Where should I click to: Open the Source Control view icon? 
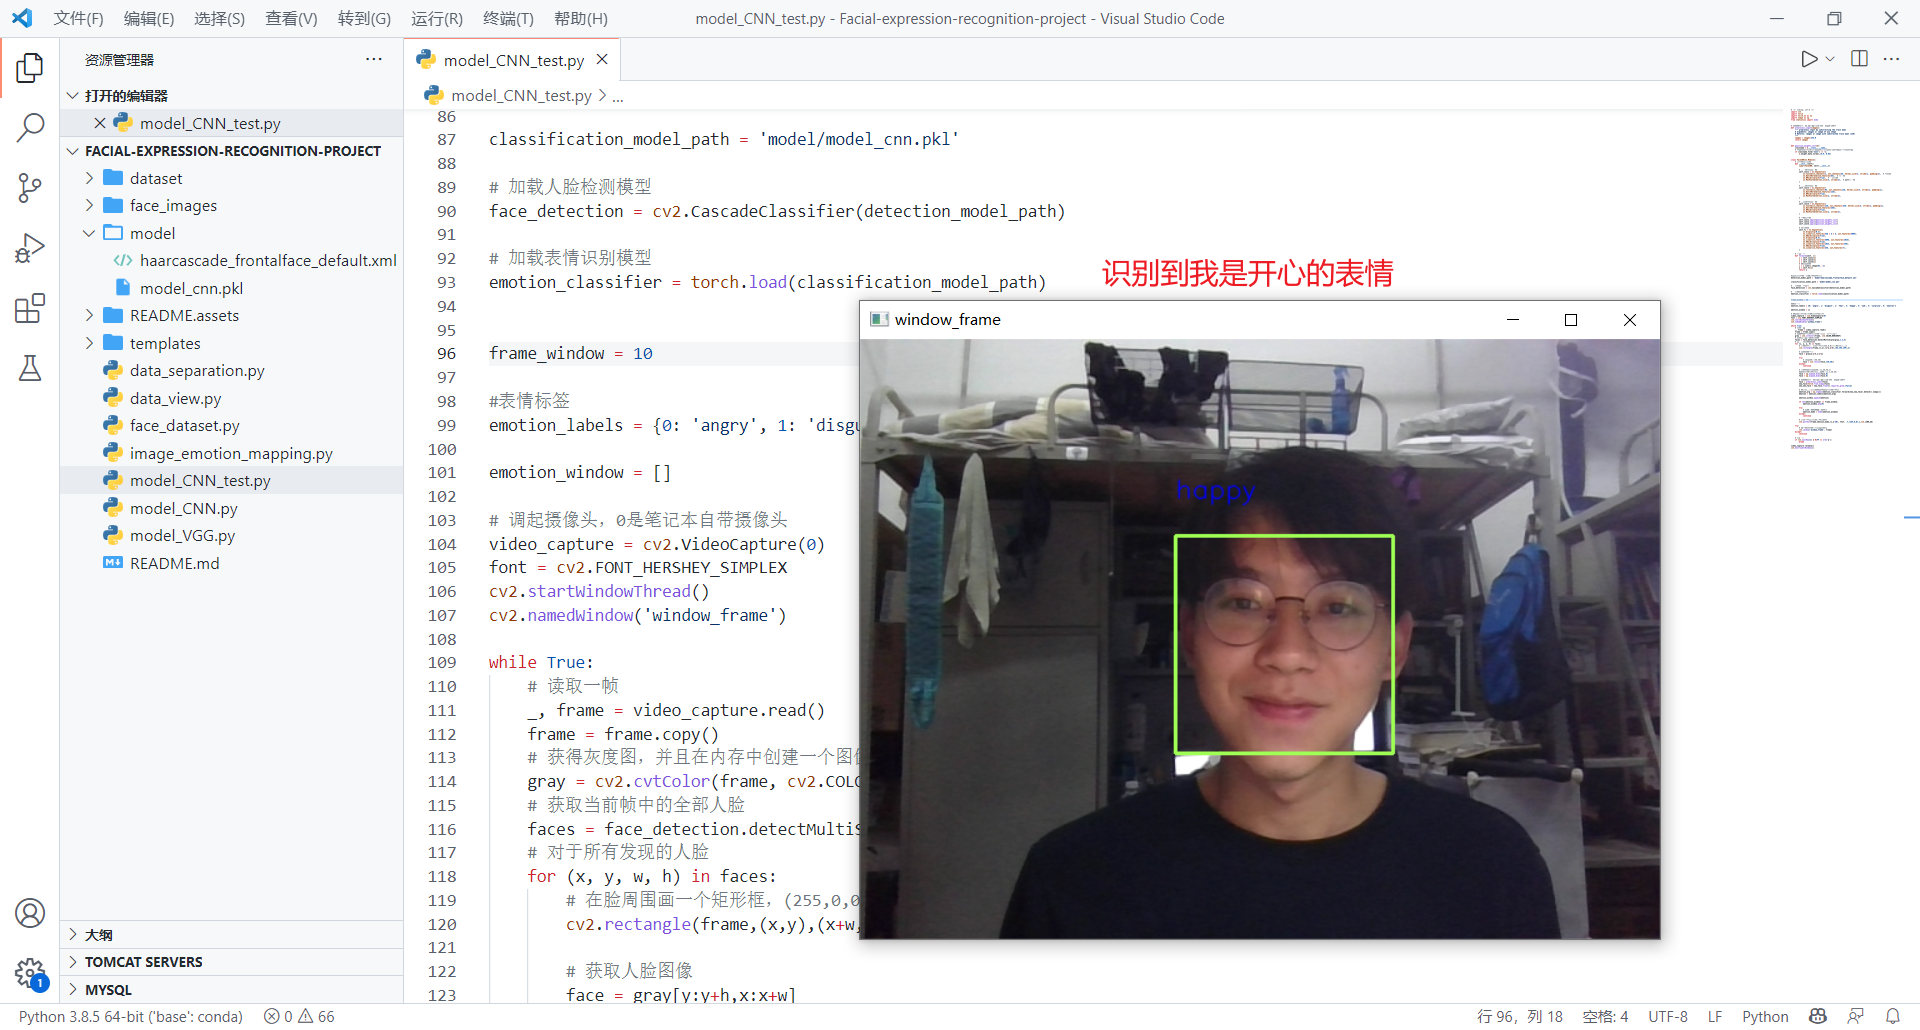[30, 188]
